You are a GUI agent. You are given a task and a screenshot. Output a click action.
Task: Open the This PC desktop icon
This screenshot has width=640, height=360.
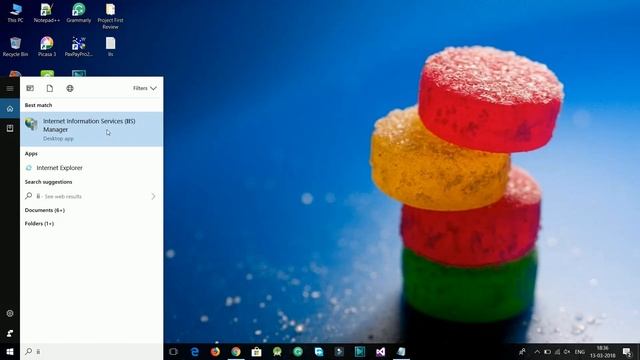(x=16, y=13)
